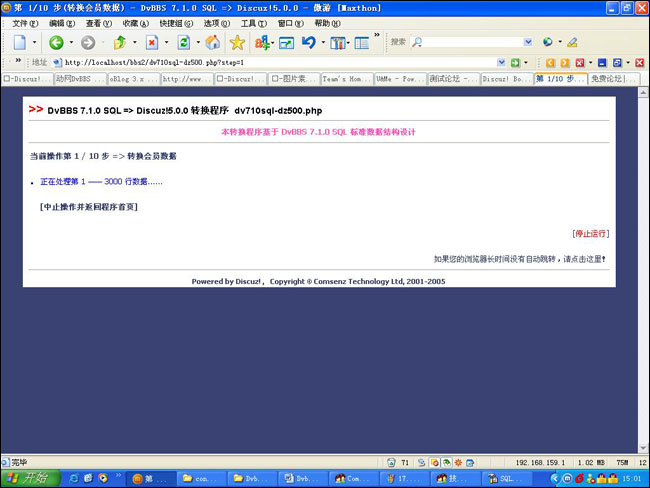This screenshot has height=488, width=650.
Task: Open back-history dropdown arrow beside green back button
Action: 71,42
